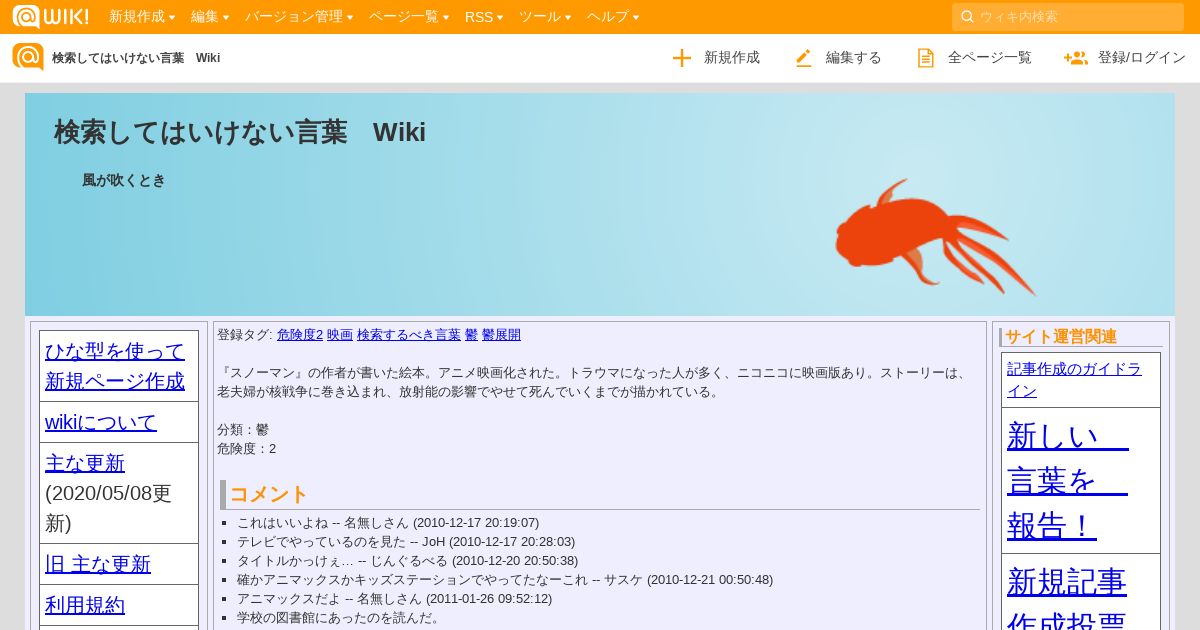Click the comment by じんぐるべる
The height and width of the screenshot is (630, 1200).
coord(407,561)
